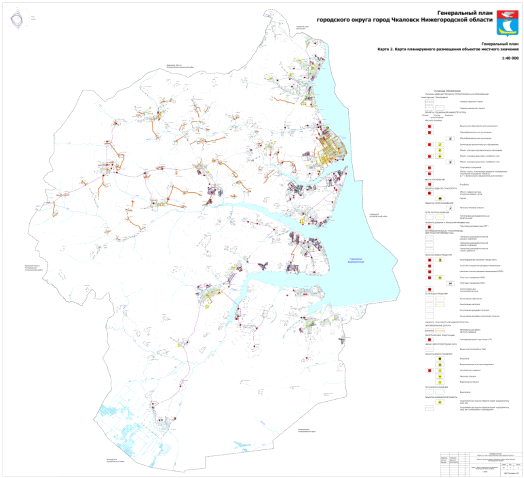
Task: Click the Chkalovsk coat of arms emblem
Action: click(507, 22)
